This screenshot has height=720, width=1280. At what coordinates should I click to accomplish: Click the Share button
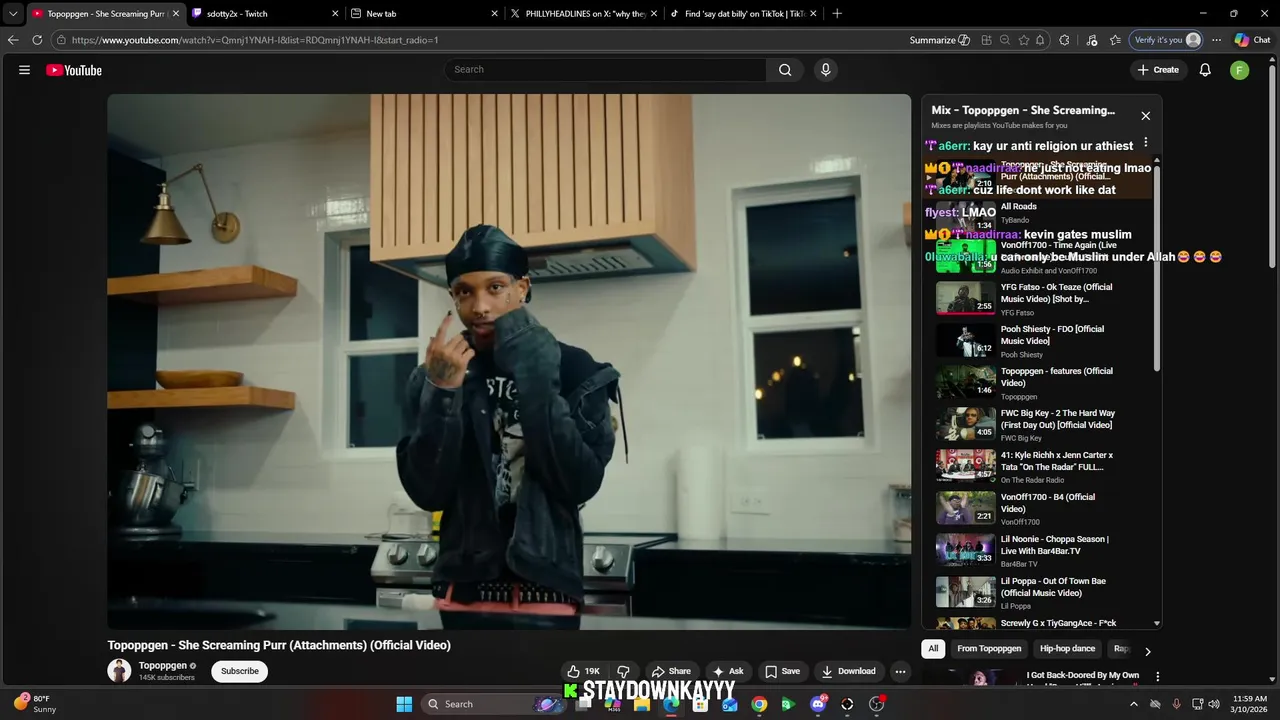(671, 671)
